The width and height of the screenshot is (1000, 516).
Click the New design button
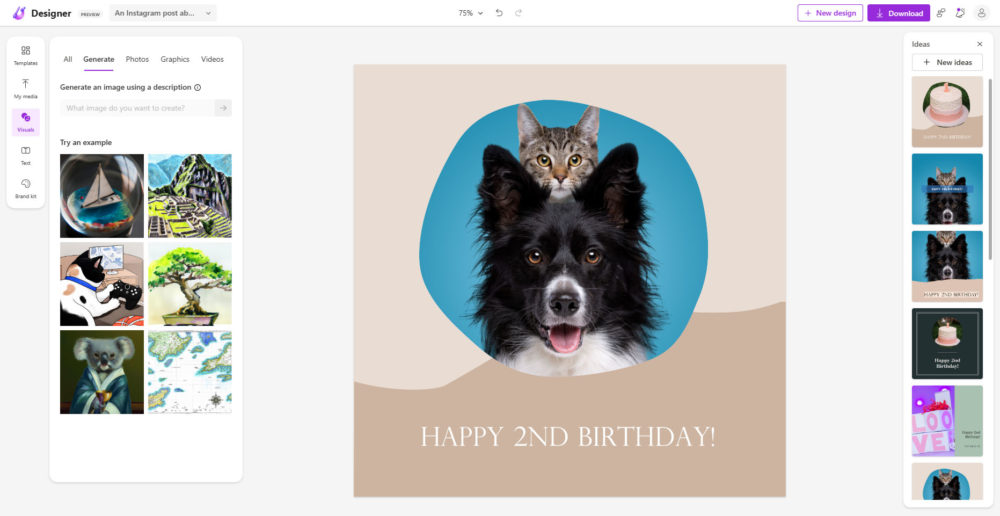(830, 13)
